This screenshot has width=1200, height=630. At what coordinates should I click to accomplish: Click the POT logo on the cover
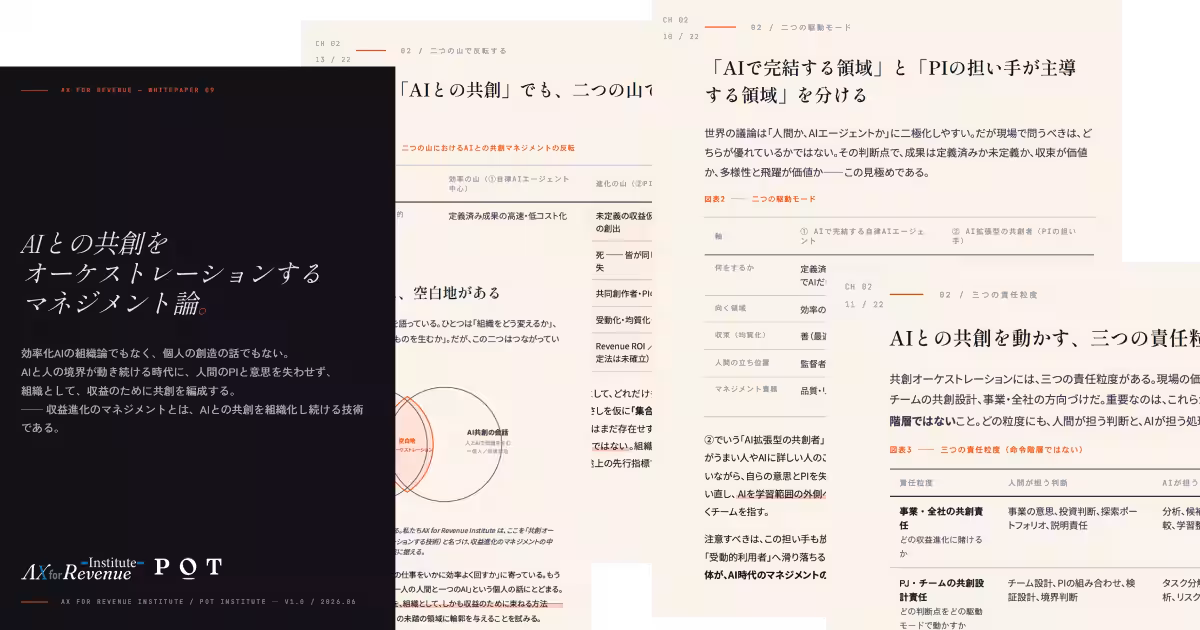click(x=187, y=568)
